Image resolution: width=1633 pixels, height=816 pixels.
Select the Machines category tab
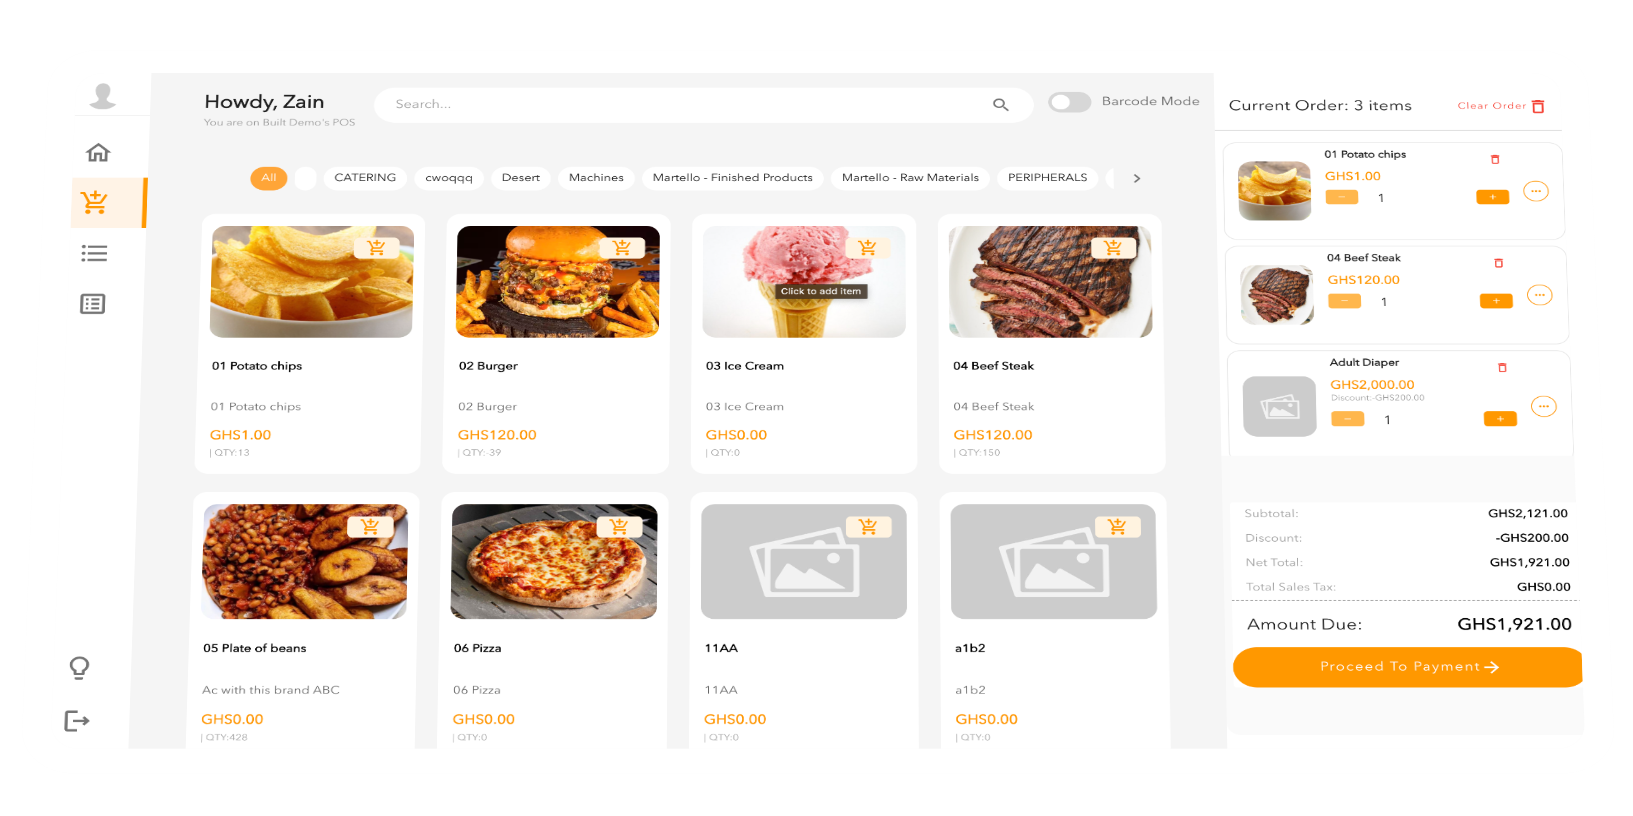(x=596, y=178)
